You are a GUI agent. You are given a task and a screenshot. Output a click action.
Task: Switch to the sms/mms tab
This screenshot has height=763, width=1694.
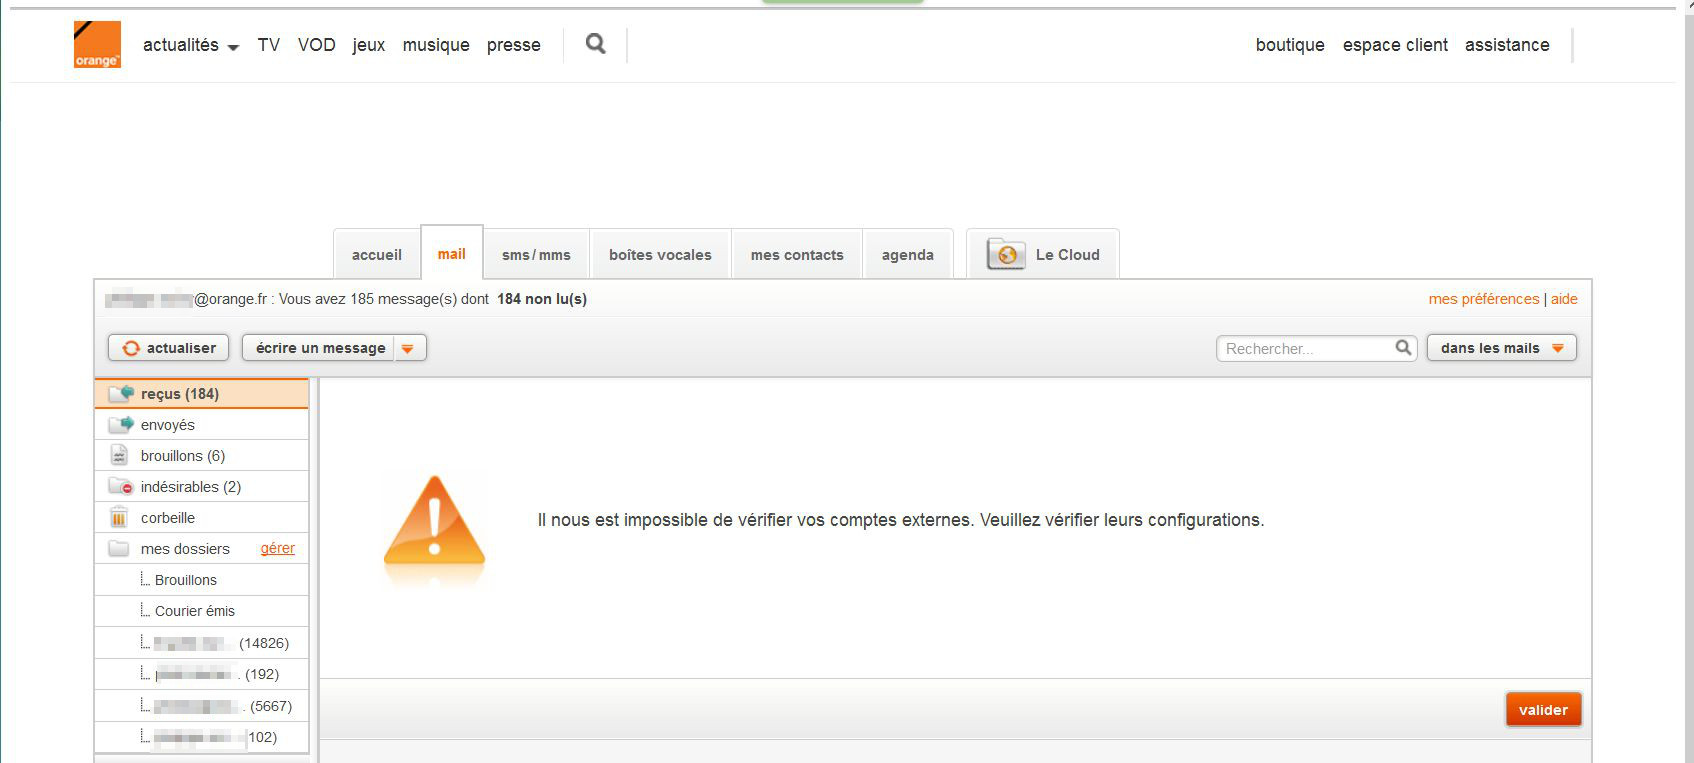point(537,255)
